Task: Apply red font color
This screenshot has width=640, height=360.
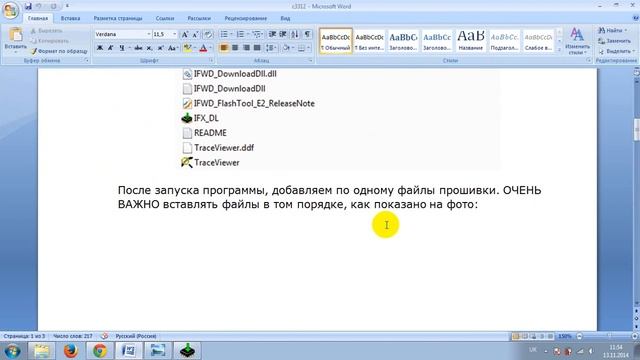Action: 203,48
